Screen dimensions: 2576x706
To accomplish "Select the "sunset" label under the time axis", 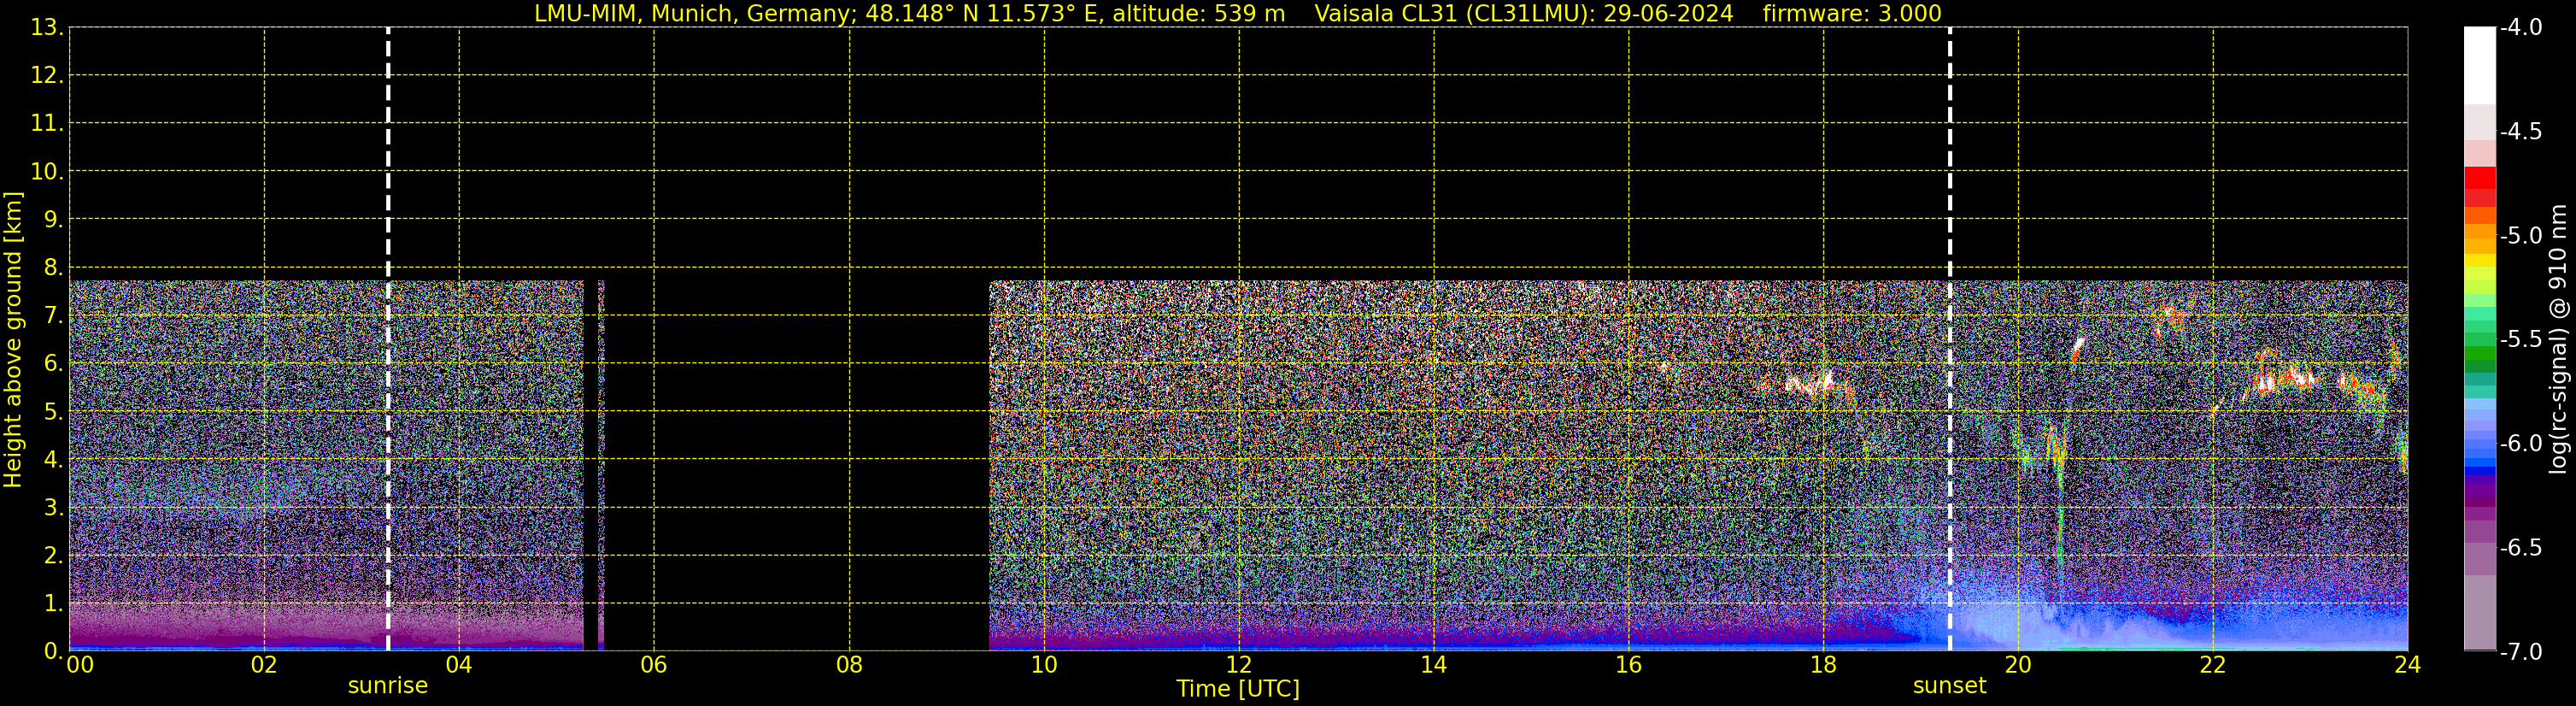I will 1949,686.
